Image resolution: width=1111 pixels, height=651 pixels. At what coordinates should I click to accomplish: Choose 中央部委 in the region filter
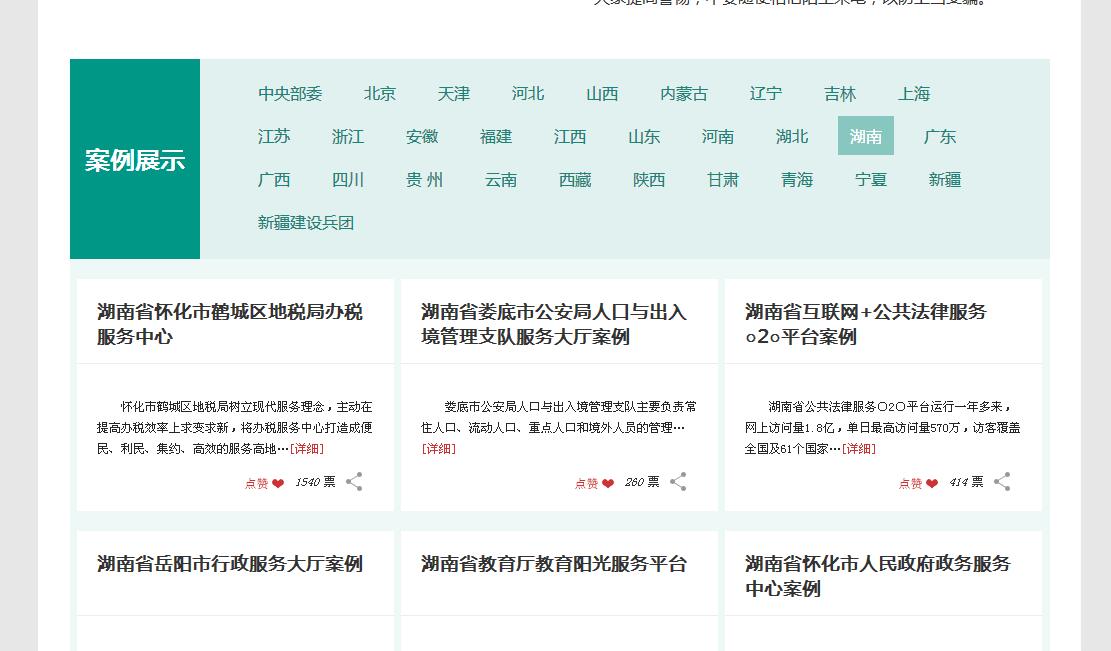point(290,94)
